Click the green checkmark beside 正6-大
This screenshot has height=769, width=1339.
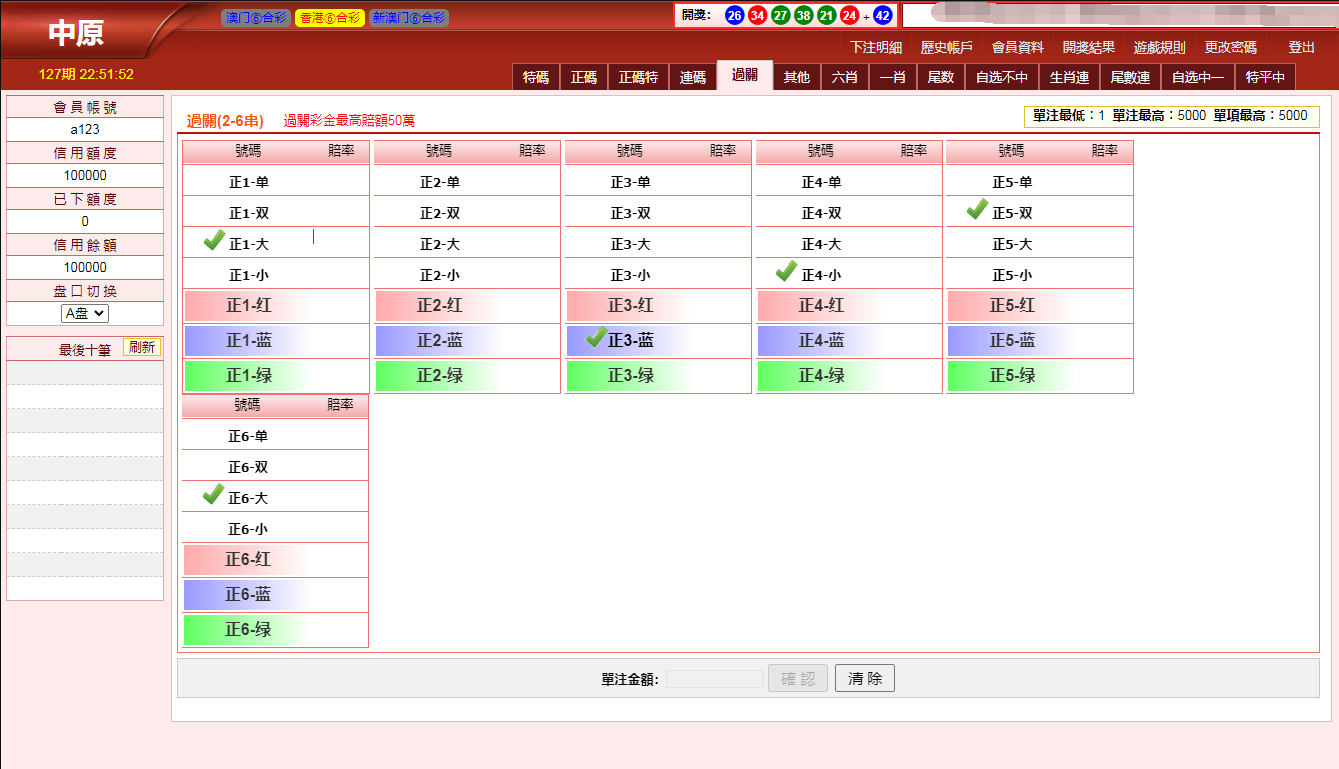[x=213, y=495]
